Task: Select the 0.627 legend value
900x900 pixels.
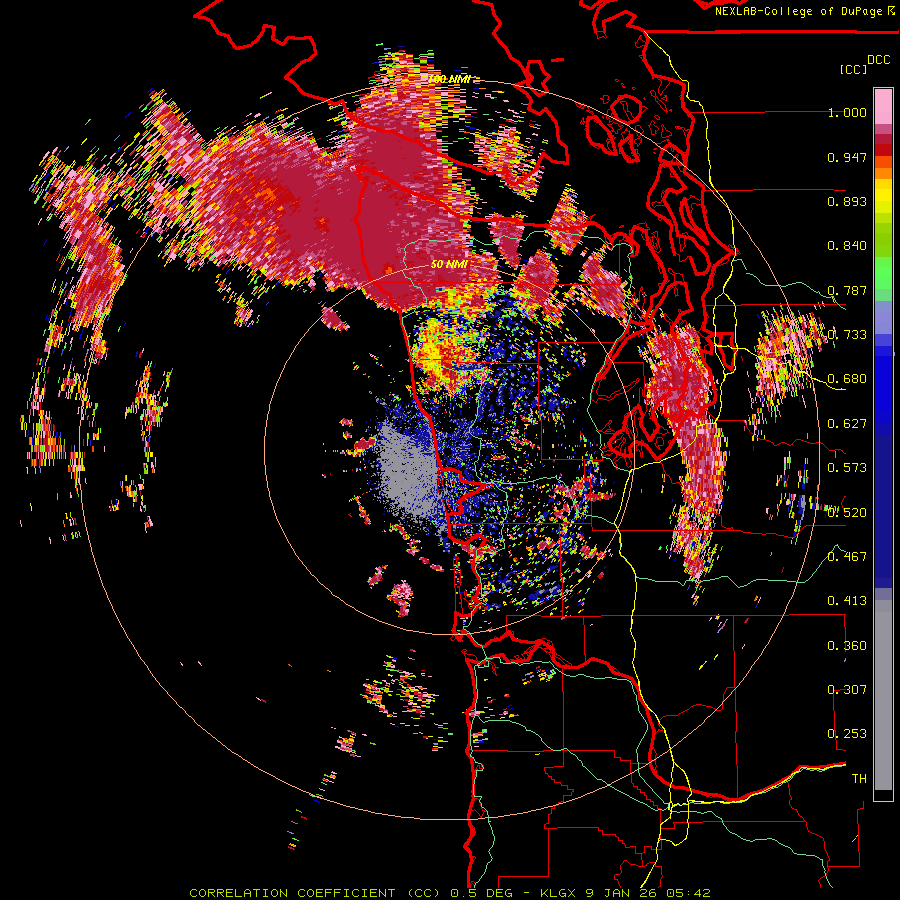Action: point(847,424)
